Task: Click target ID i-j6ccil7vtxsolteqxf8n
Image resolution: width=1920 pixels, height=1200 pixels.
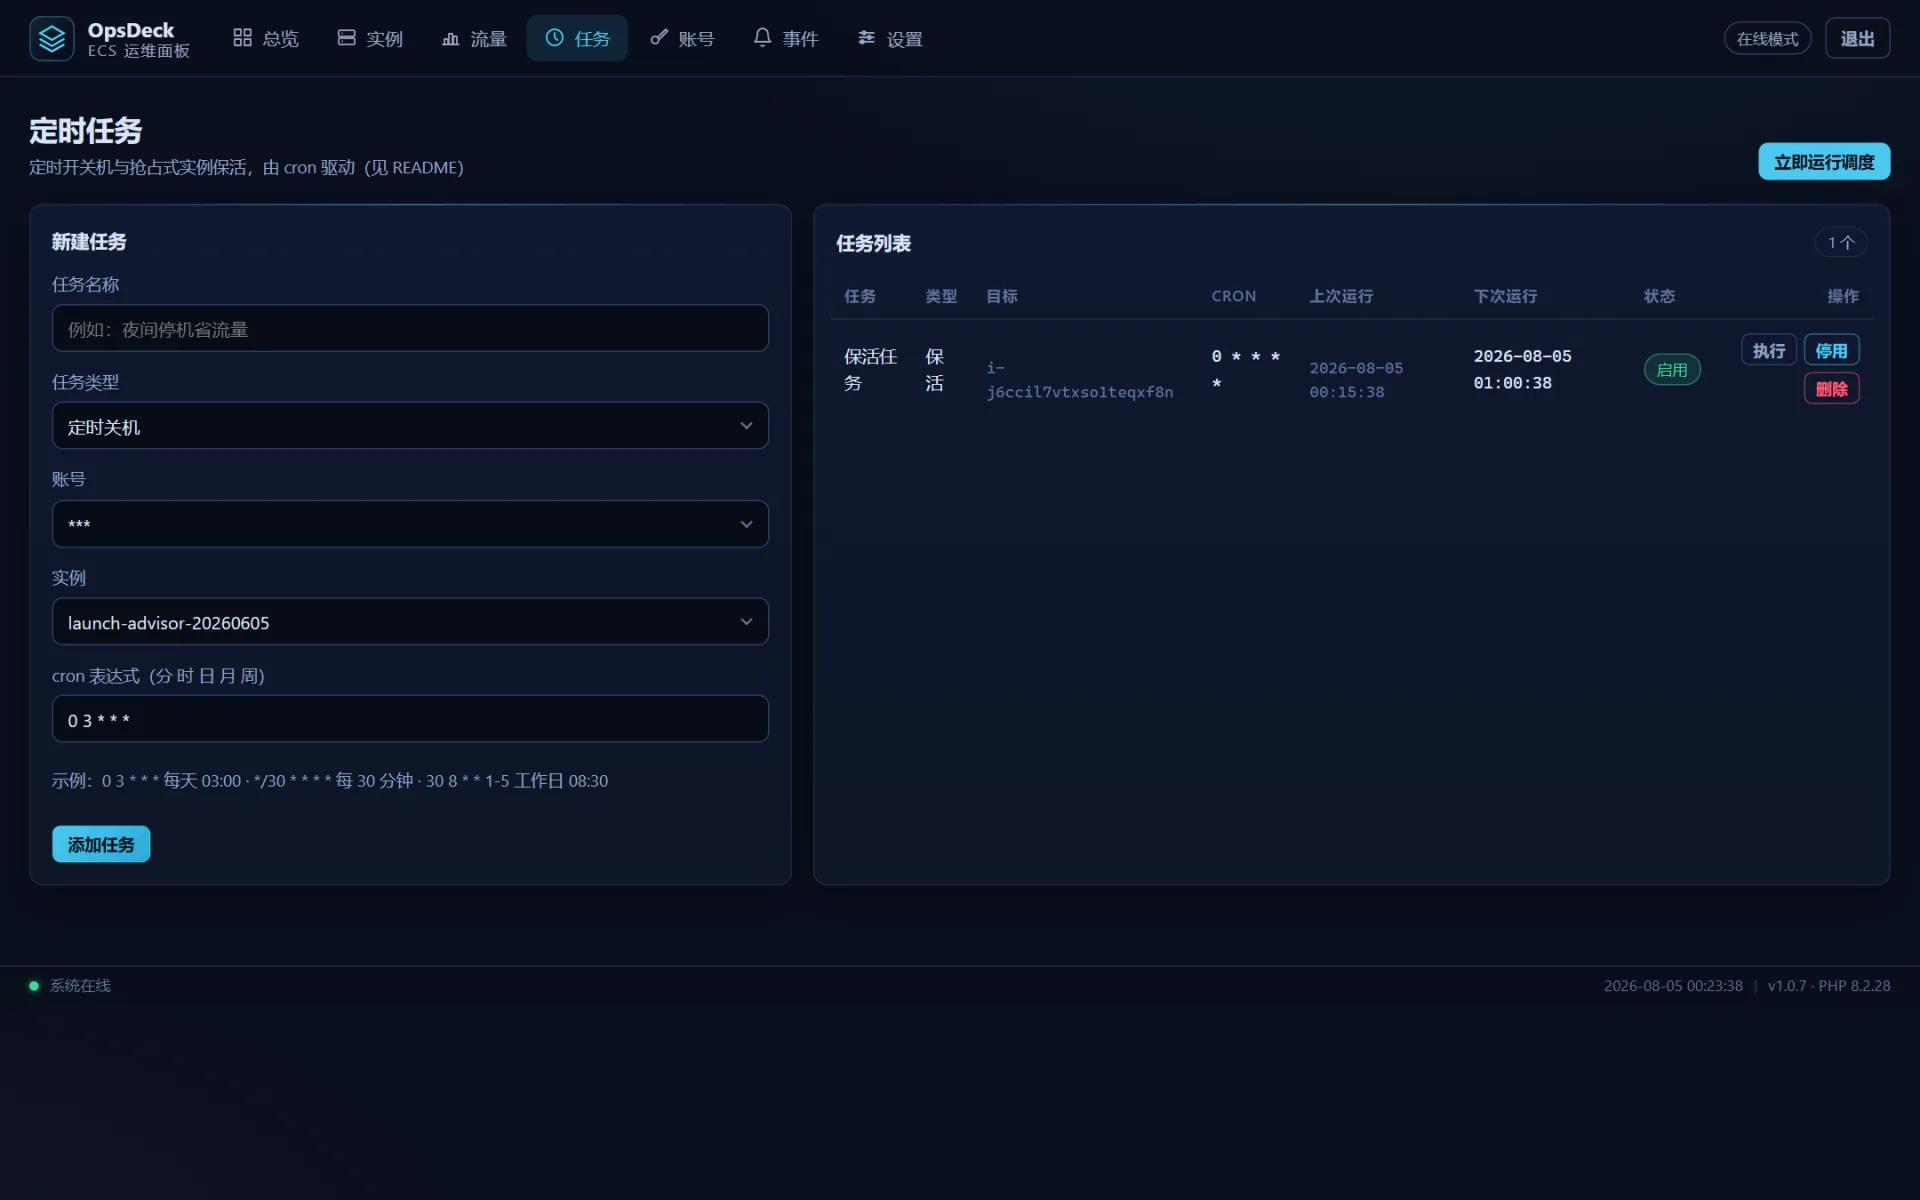Action: (1080, 380)
